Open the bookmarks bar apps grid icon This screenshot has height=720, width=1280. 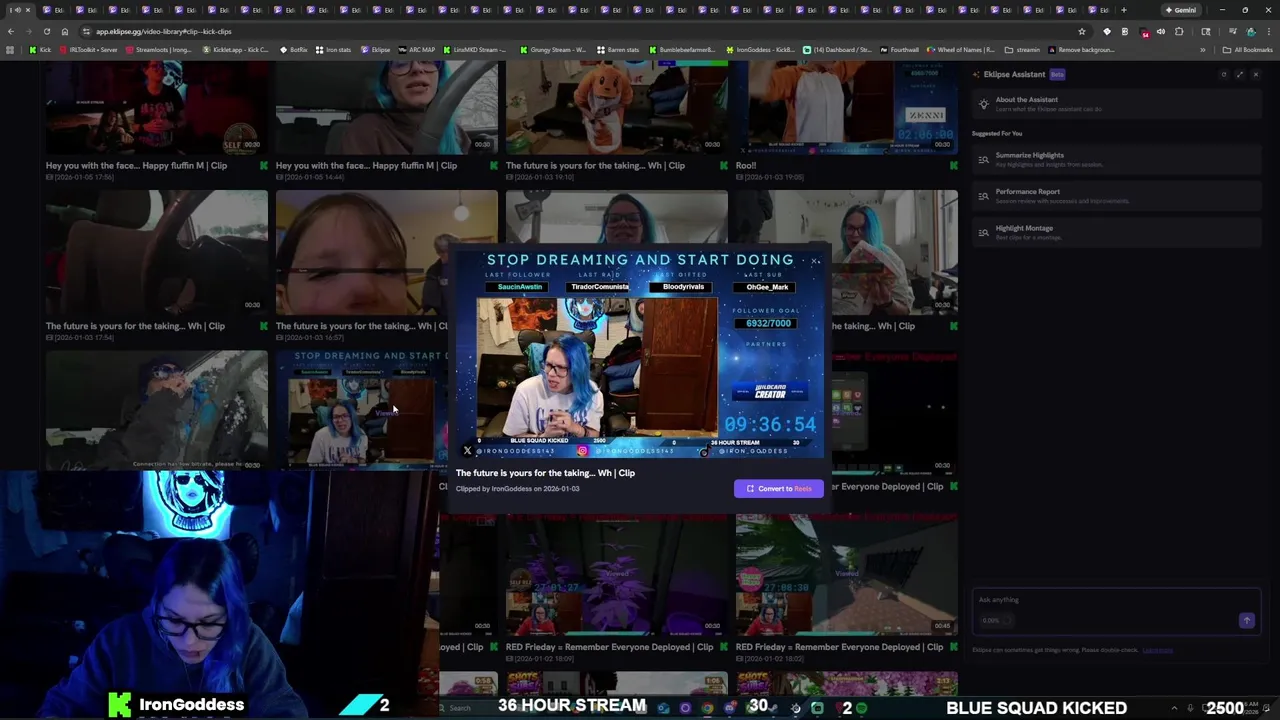coord(10,49)
